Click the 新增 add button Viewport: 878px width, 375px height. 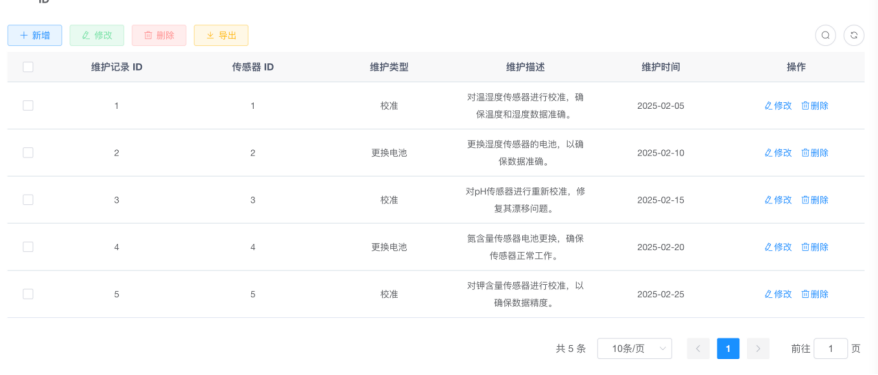pyautogui.click(x=35, y=35)
